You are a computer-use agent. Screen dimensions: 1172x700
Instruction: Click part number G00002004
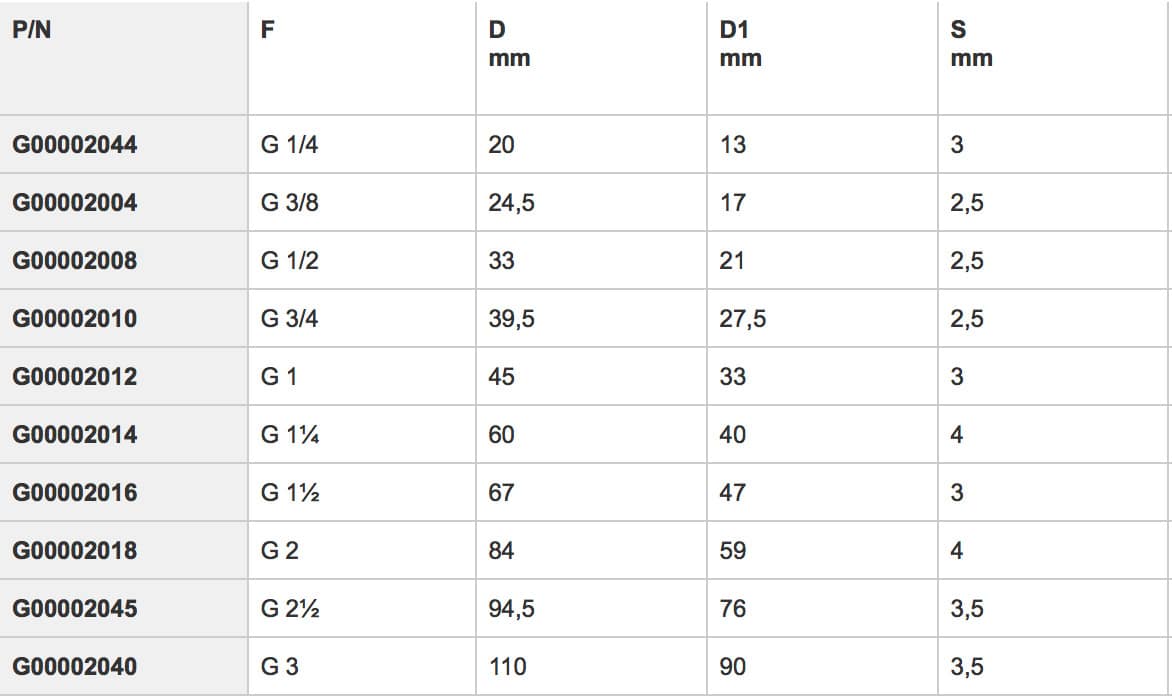click(x=75, y=202)
